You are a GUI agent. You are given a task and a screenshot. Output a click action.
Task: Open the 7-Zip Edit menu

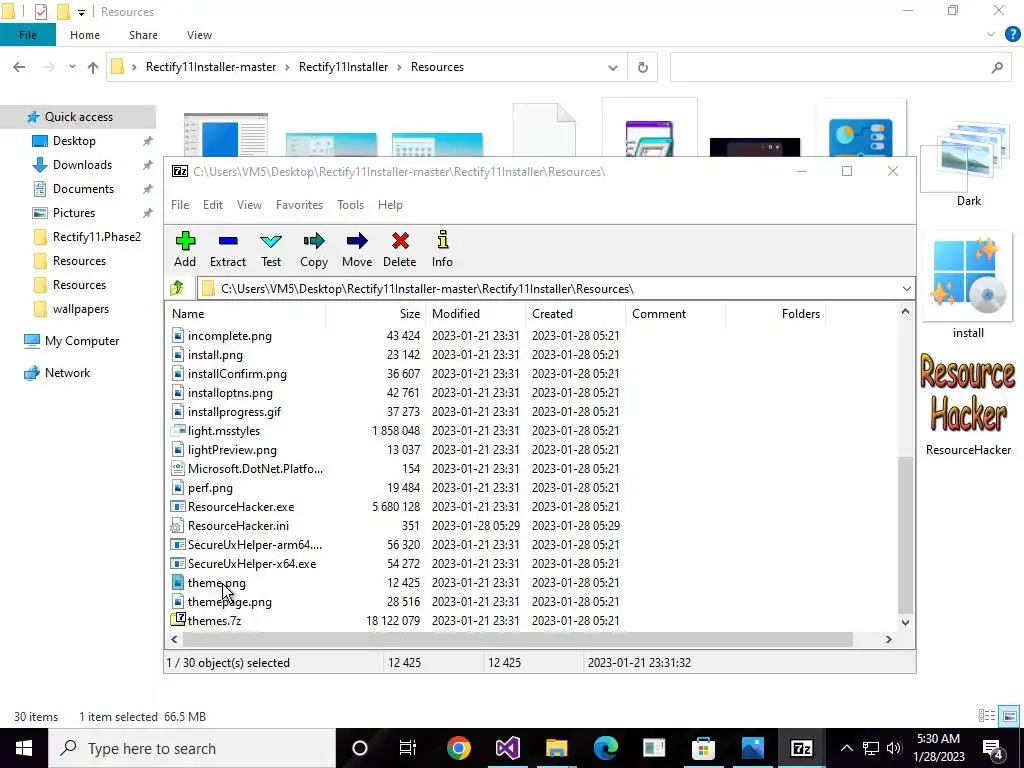[213, 204]
